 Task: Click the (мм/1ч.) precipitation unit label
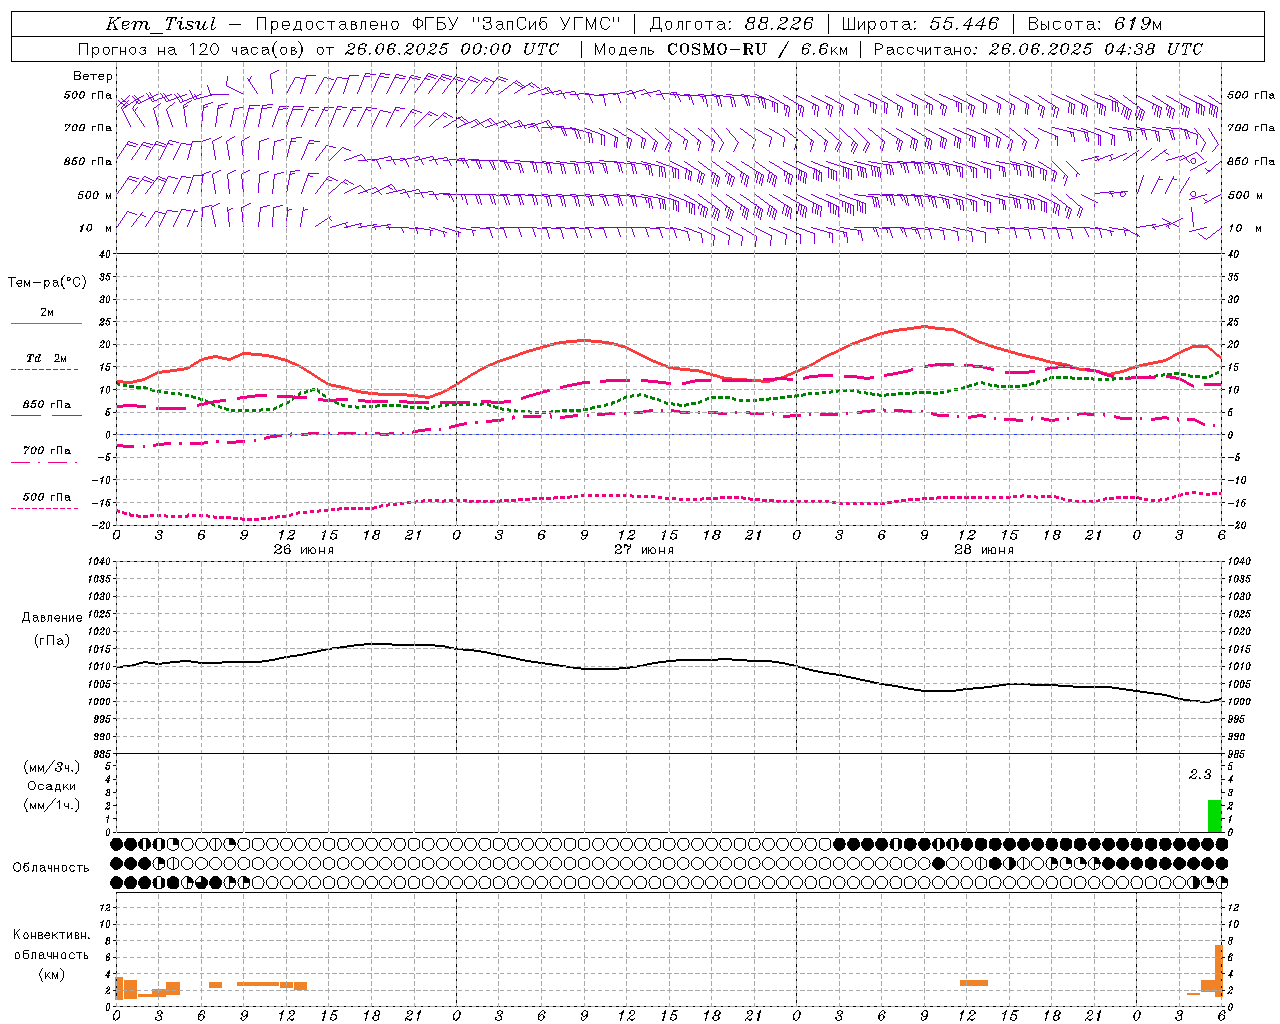point(52,805)
